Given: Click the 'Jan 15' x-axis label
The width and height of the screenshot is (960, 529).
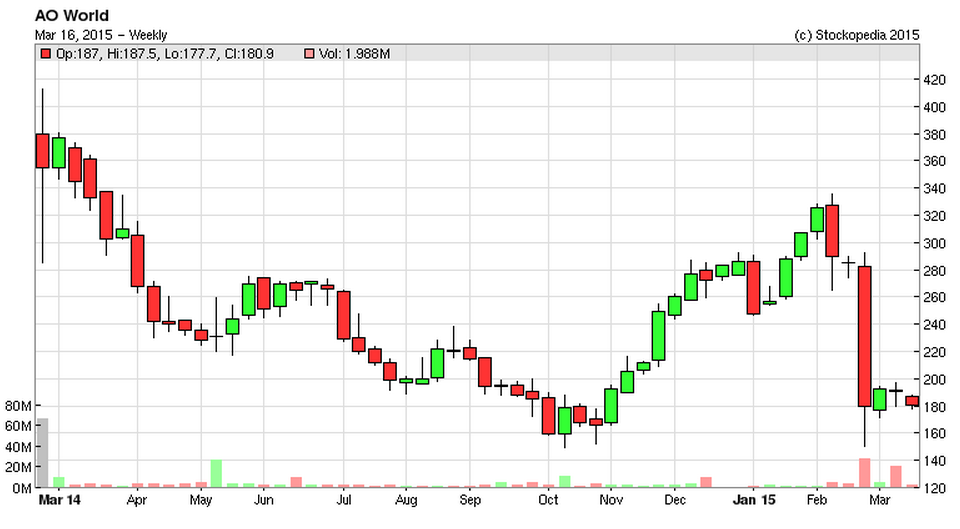Looking at the screenshot, I should [754, 500].
